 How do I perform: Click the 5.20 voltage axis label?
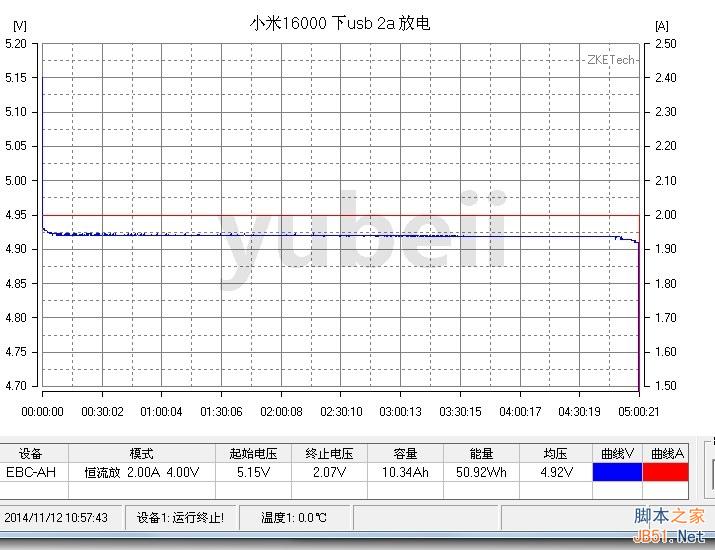16,44
